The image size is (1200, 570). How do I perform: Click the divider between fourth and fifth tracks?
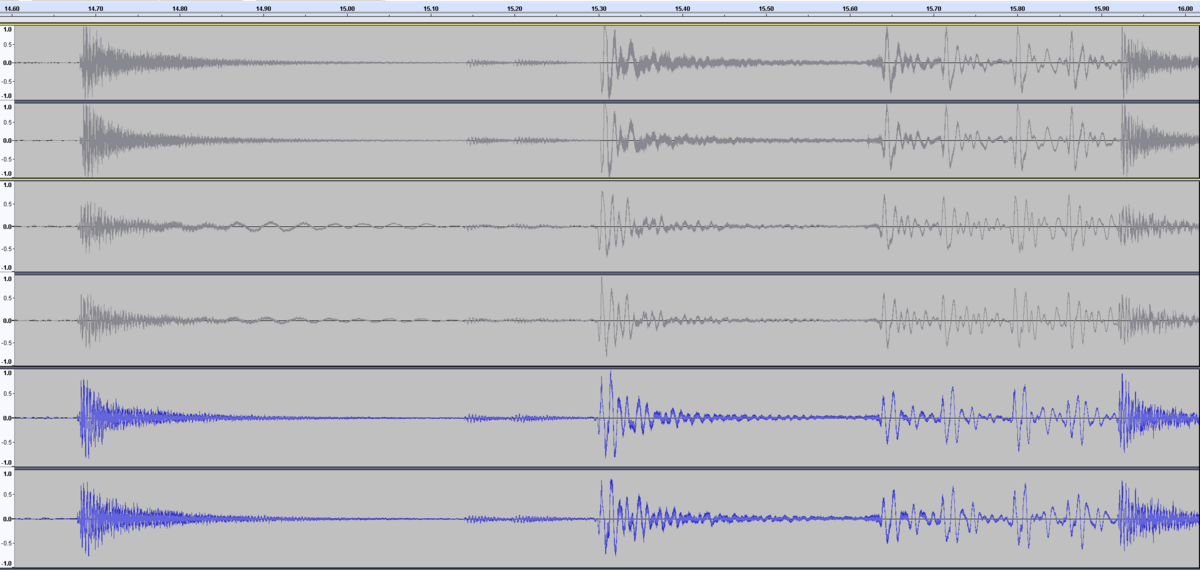(600, 367)
